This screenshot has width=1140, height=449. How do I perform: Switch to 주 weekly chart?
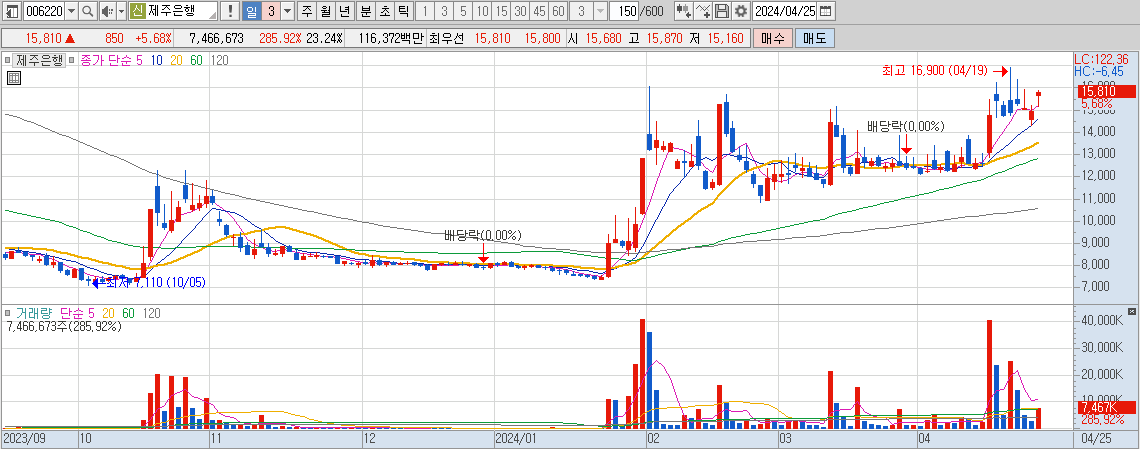[x=306, y=11]
